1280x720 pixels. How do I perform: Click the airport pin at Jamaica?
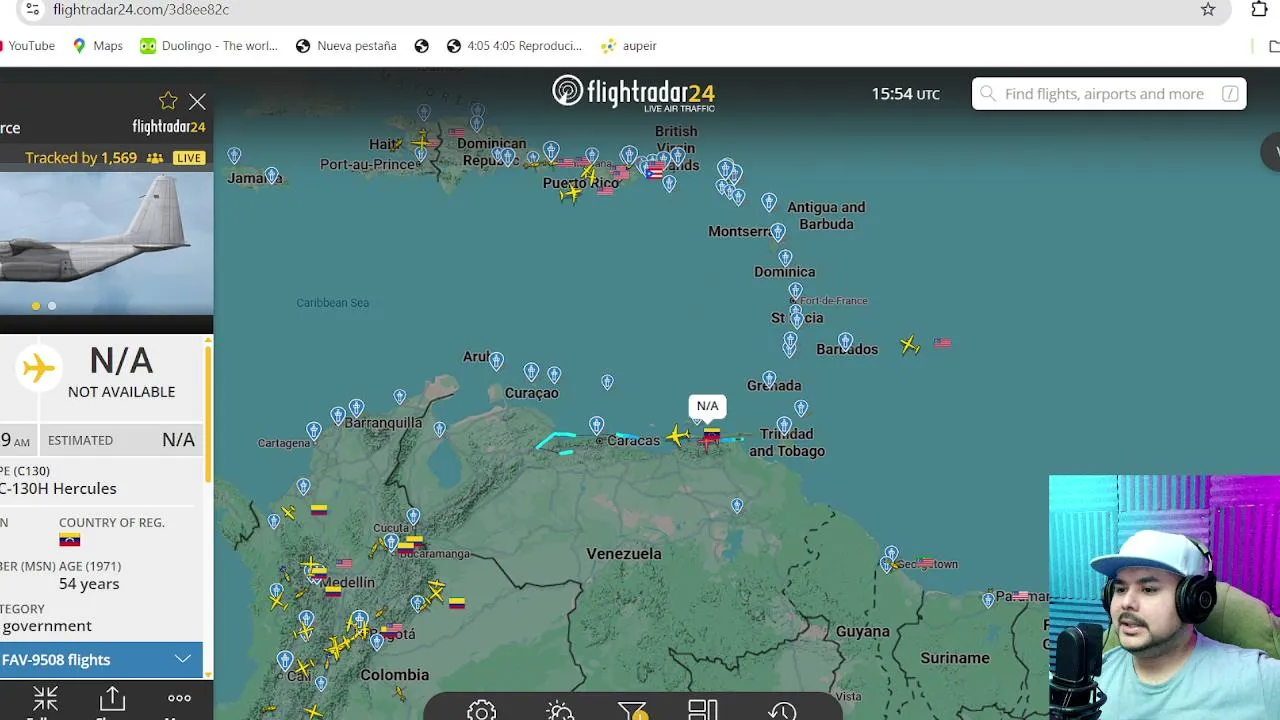pos(272,176)
